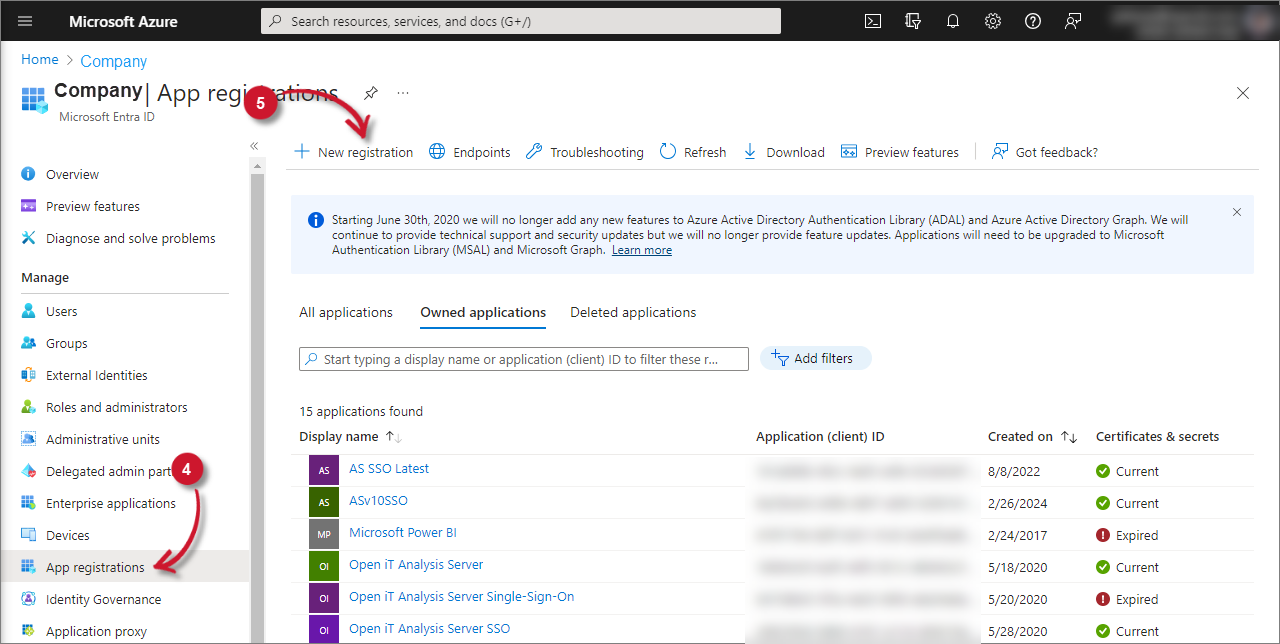Open the Learn more link about MSAL
This screenshot has width=1280, height=644.
coord(641,249)
